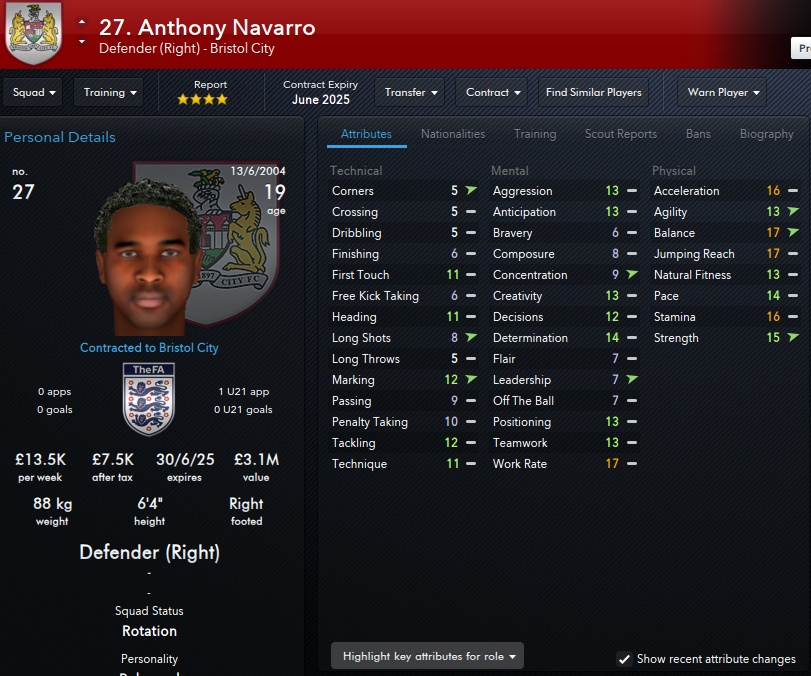The image size is (811, 676).
Task: Toggle Show recent attribute changes checkbox
Action: (624, 659)
